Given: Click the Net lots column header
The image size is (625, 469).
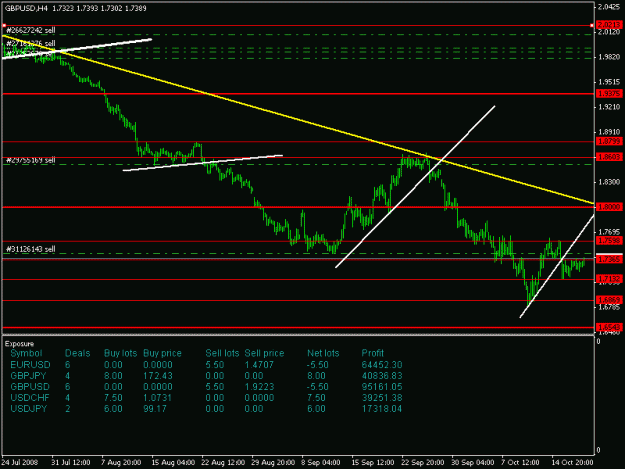Looking at the screenshot, I should [323, 353].
